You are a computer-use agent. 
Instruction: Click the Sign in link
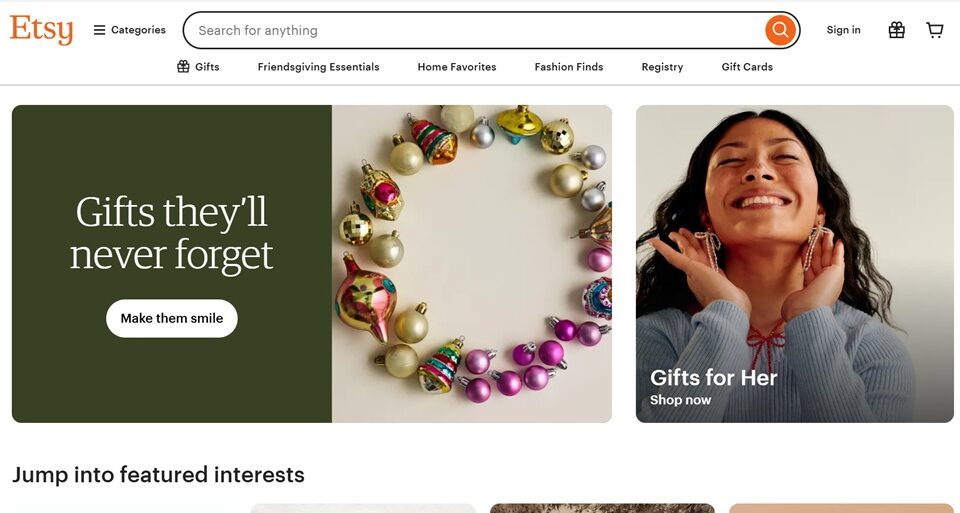(843, 30)
